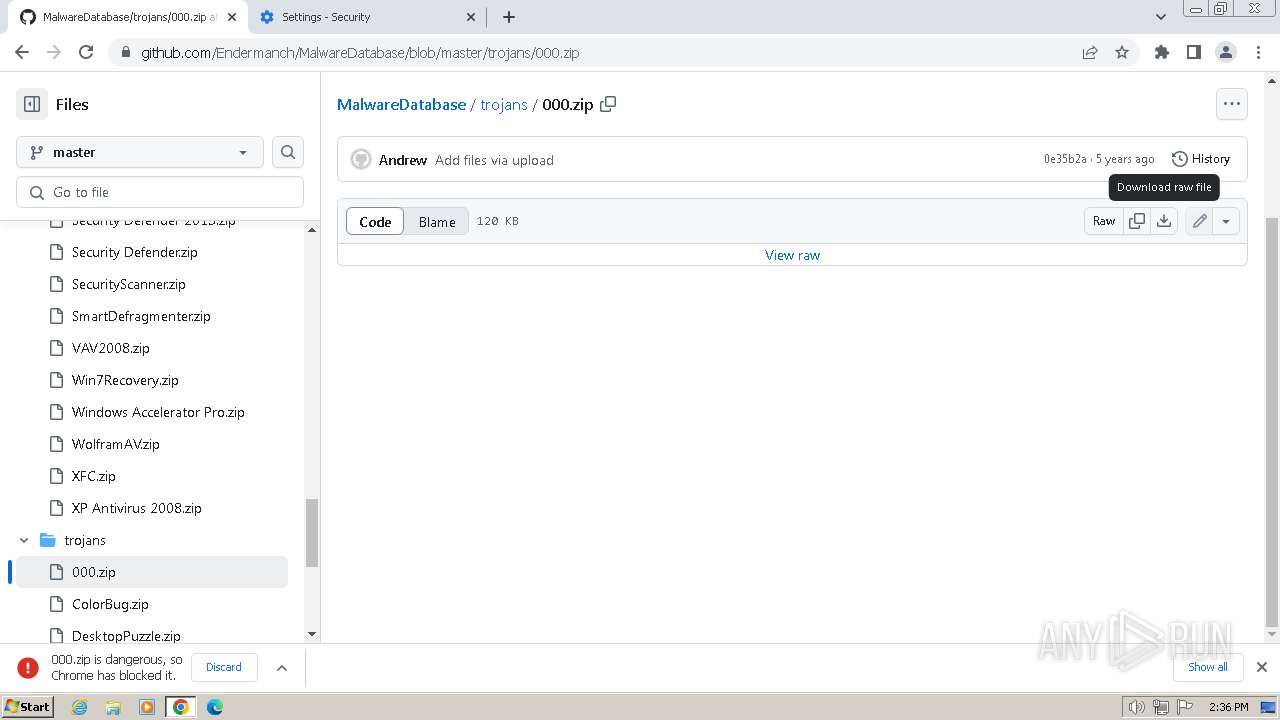Screen dimensions: 1280x720
Task: Open commit hash 0e35b2a
Action: tap(1065, 159)
